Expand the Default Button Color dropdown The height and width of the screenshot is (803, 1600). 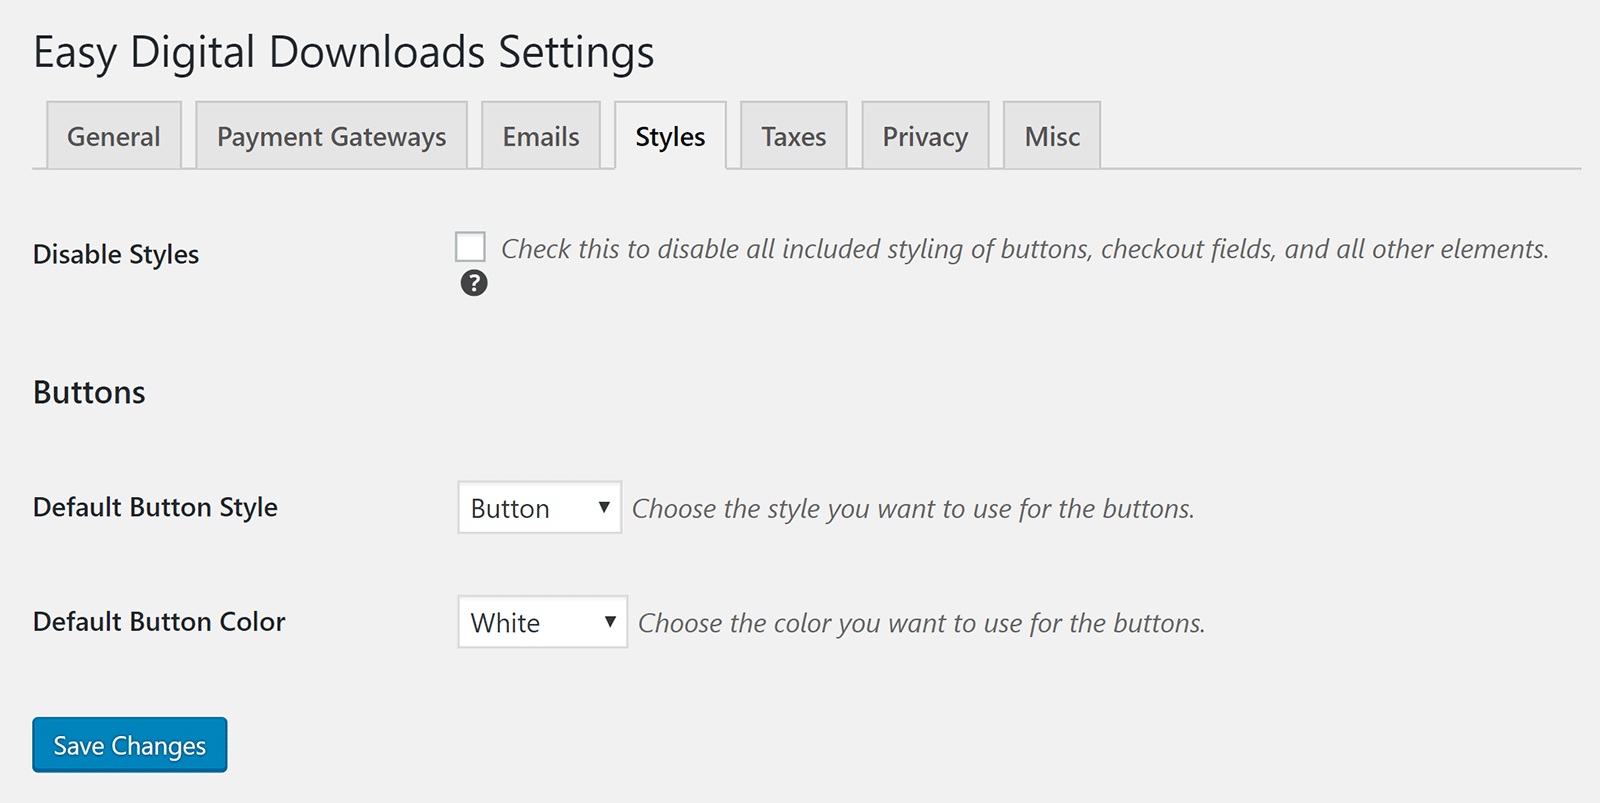tap(543, 622)
